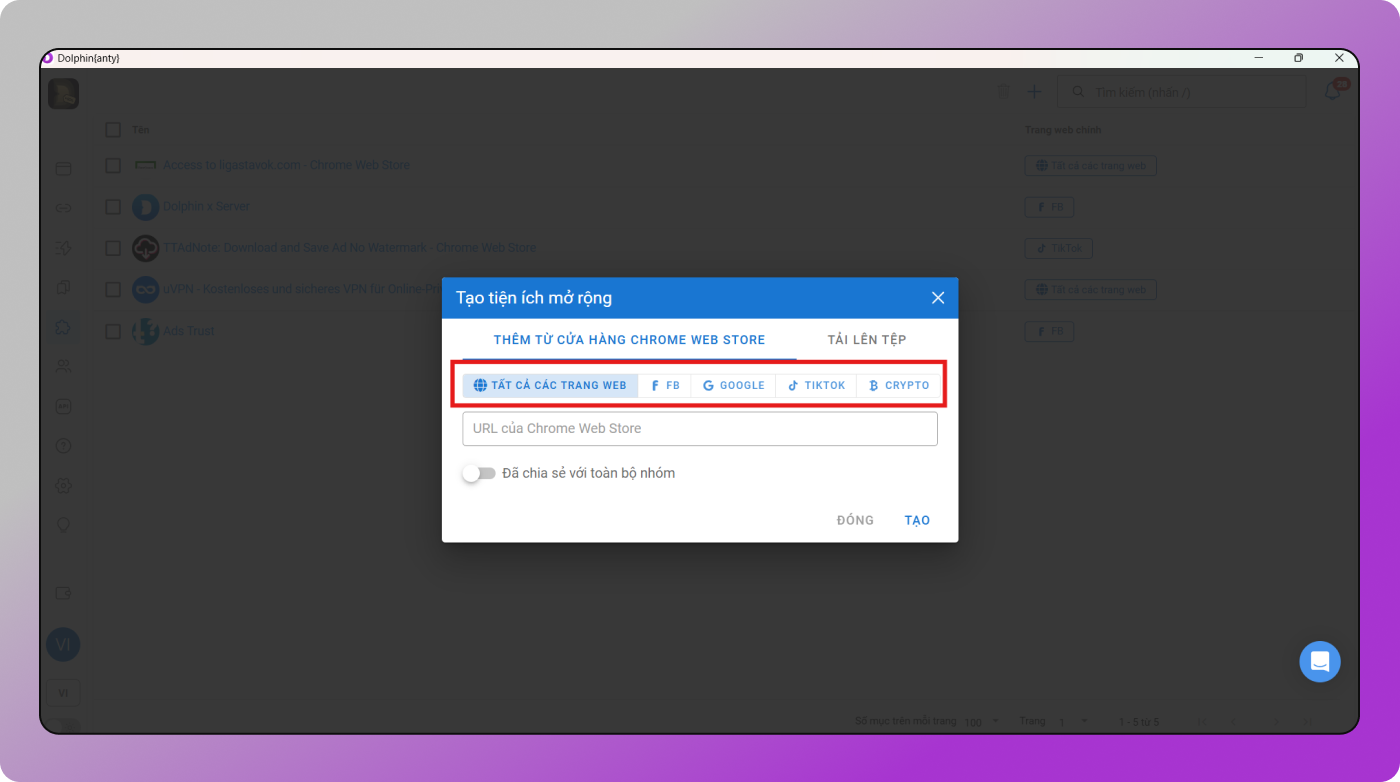Viewport: 1400px width, 782px height.
Task: Select the FB website option
Action: (665, 385)
